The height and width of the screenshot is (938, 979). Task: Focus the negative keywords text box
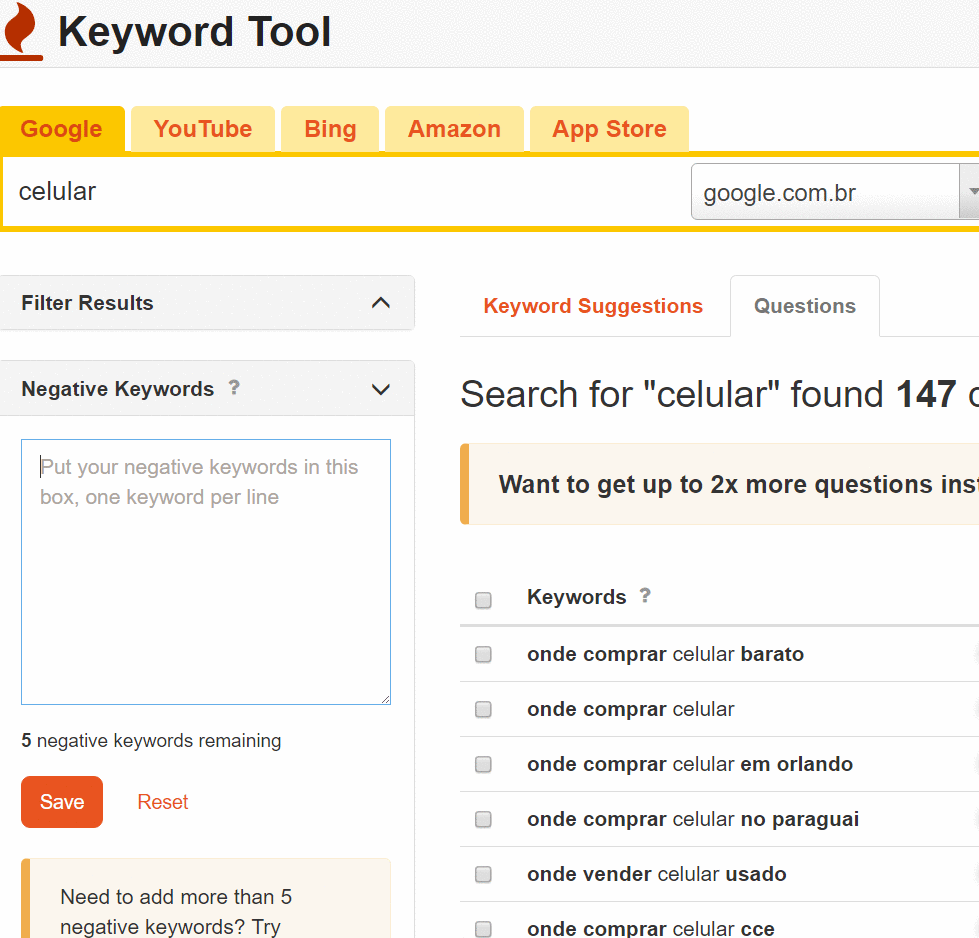pos(206,572)
